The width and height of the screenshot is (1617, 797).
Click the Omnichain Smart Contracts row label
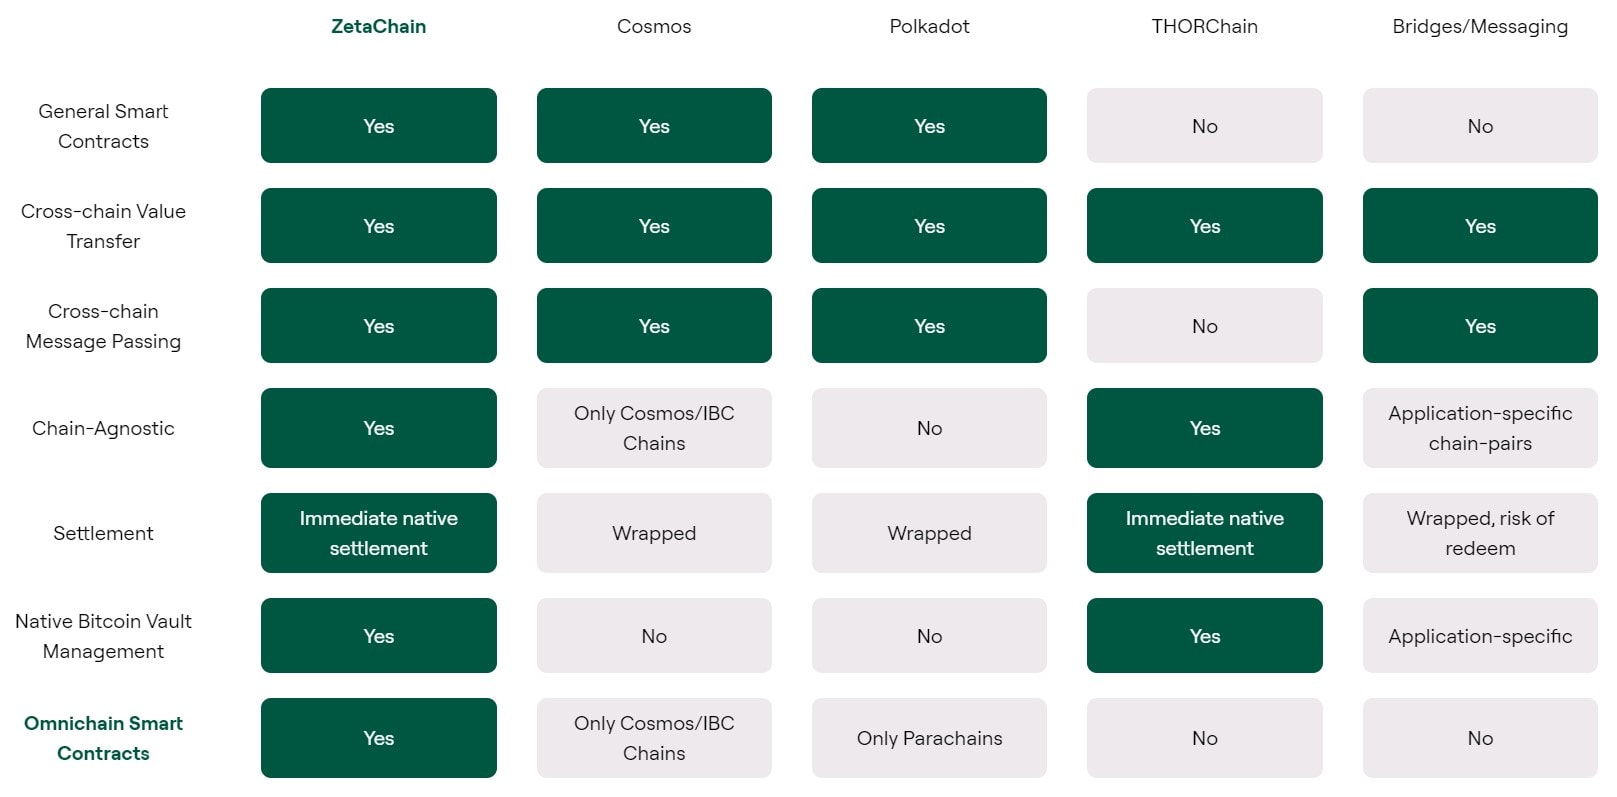[x=103, y=738]
